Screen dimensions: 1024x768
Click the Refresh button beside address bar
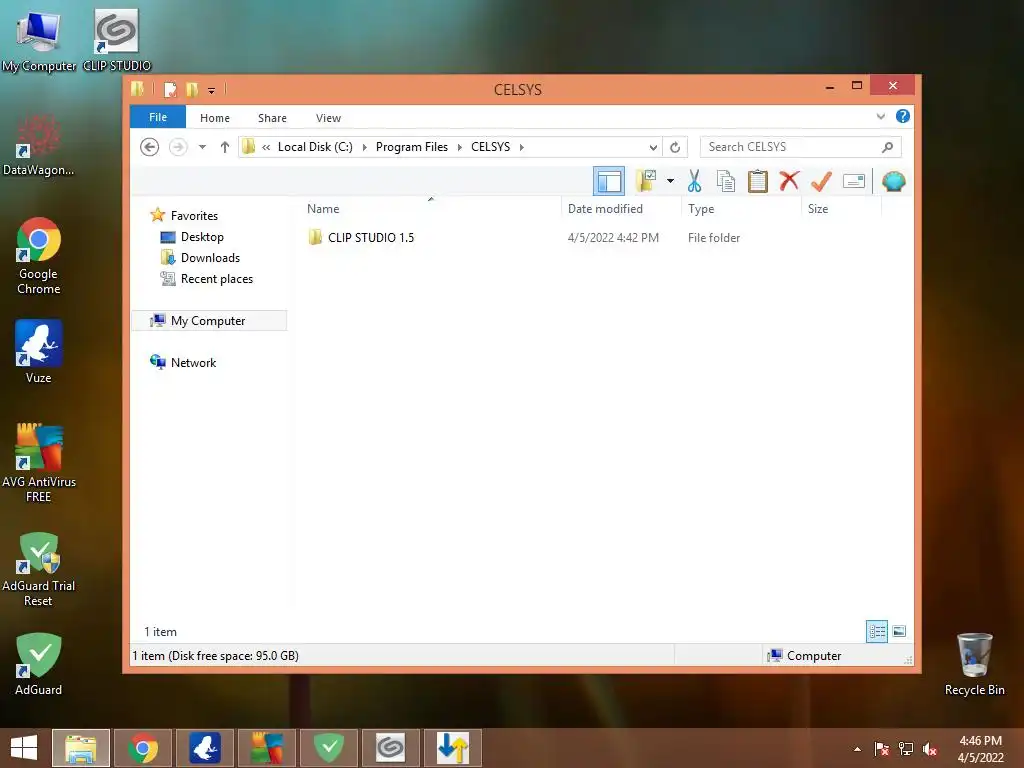click(675, 147)
